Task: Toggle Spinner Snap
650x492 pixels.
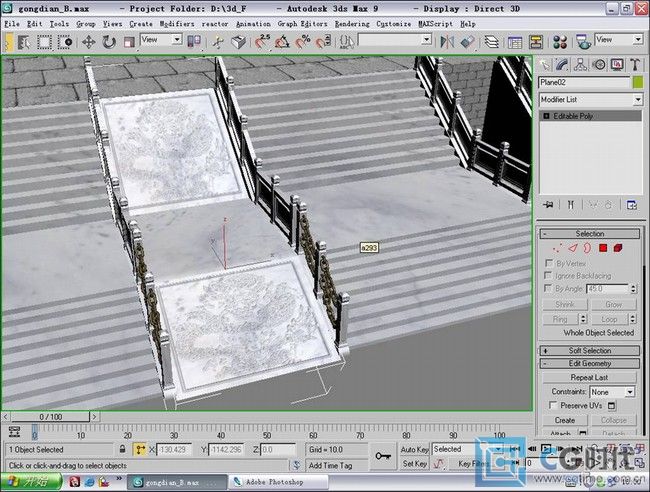Action: [x=323, y=42]
